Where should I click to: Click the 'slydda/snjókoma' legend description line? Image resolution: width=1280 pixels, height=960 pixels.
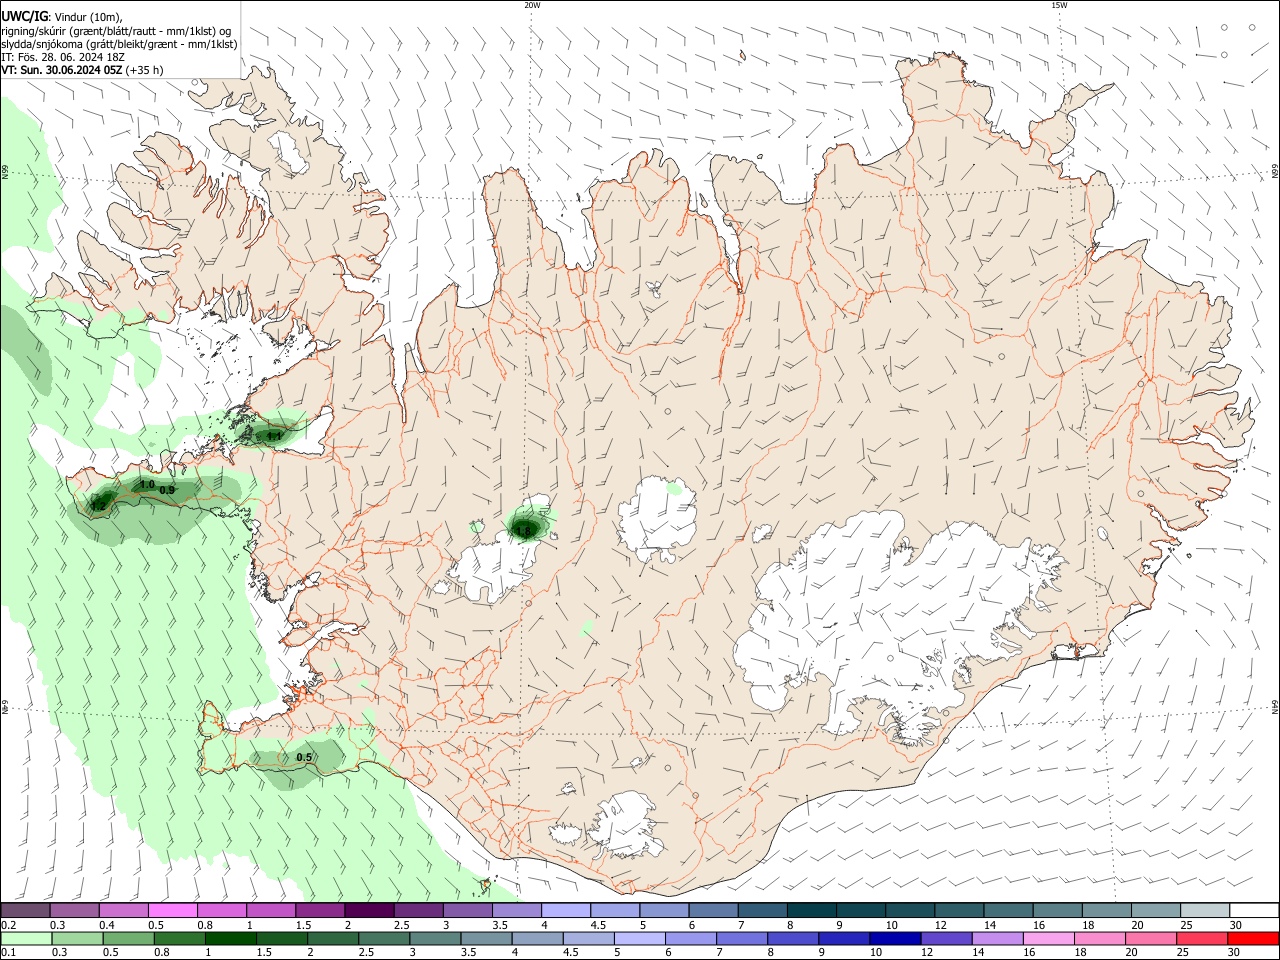[x=119, y=44]
